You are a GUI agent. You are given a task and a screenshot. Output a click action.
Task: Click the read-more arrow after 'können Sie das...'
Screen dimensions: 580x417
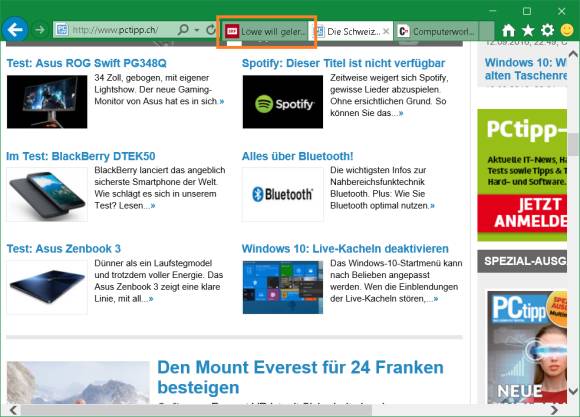tap(401, 114)
